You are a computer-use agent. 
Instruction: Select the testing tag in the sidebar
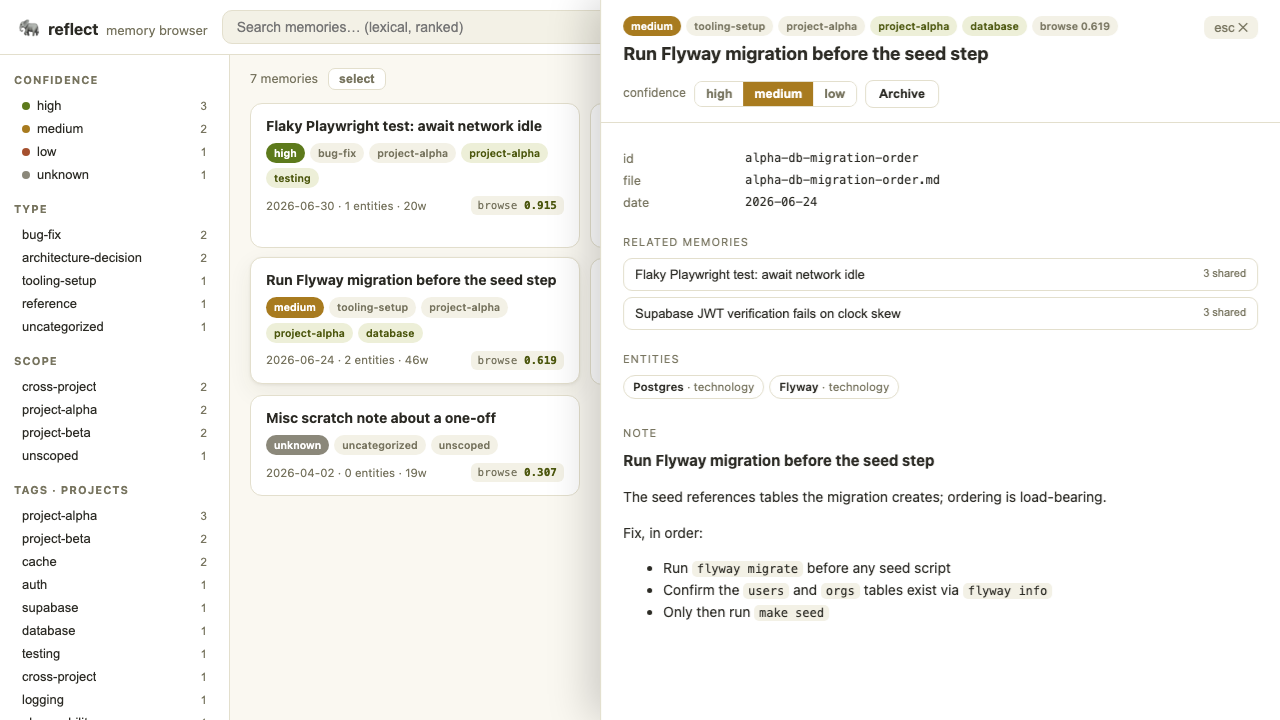coord(114,654)
